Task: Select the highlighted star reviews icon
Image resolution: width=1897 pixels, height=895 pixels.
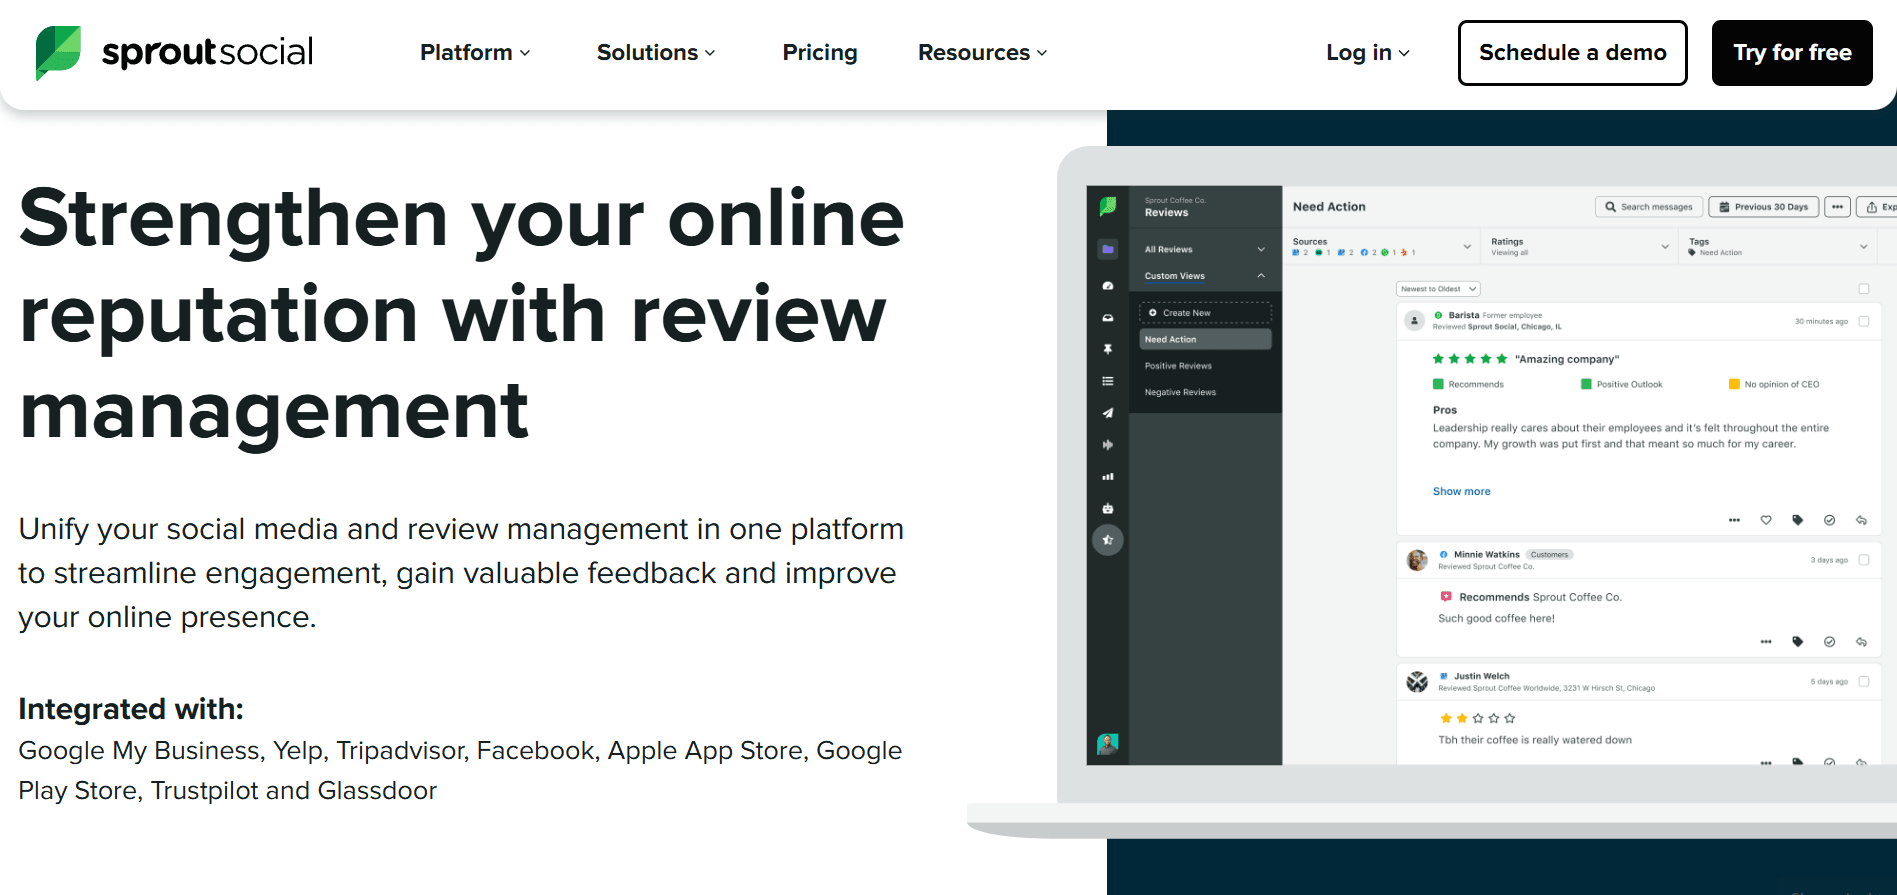Action: tap(1108, 540)
